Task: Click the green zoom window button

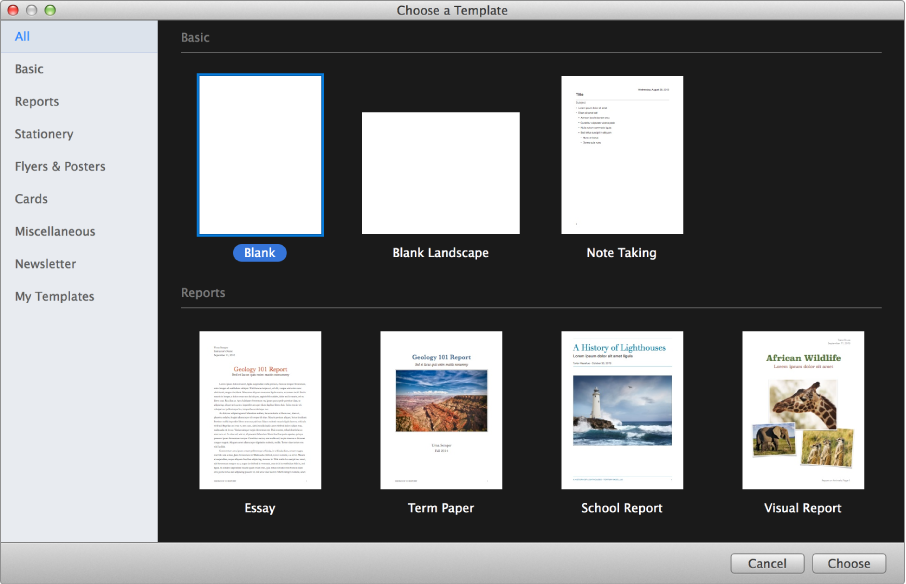Action: (50, 10)
